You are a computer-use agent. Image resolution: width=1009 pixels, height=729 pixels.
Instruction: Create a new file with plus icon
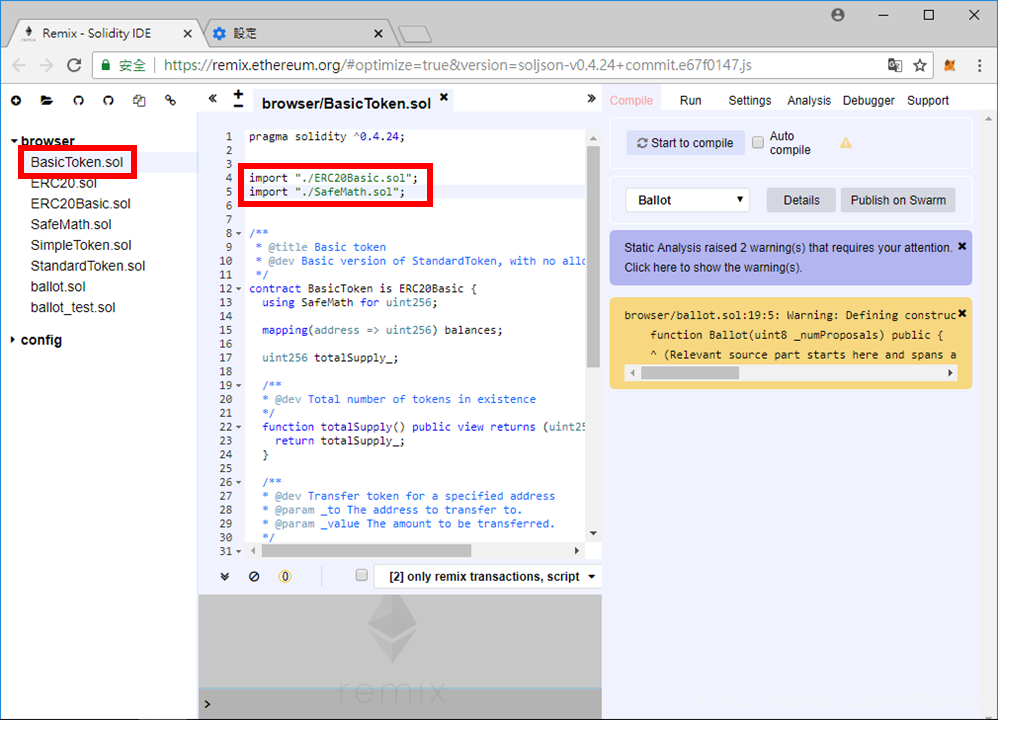tap(16, 100)
